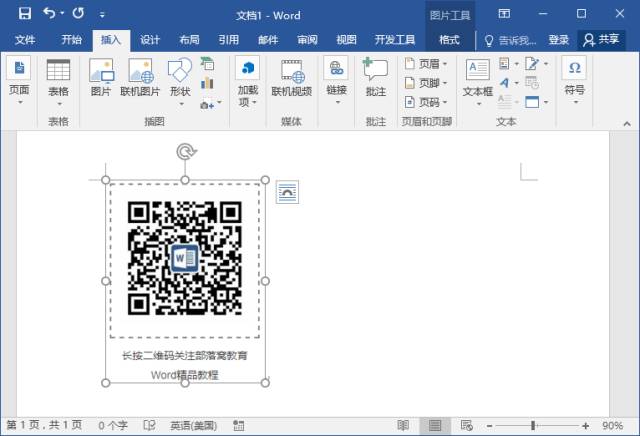Insert a text box using 文本框
The height and width of the screenshot is (436, 640).
click(x=478, y=78)
